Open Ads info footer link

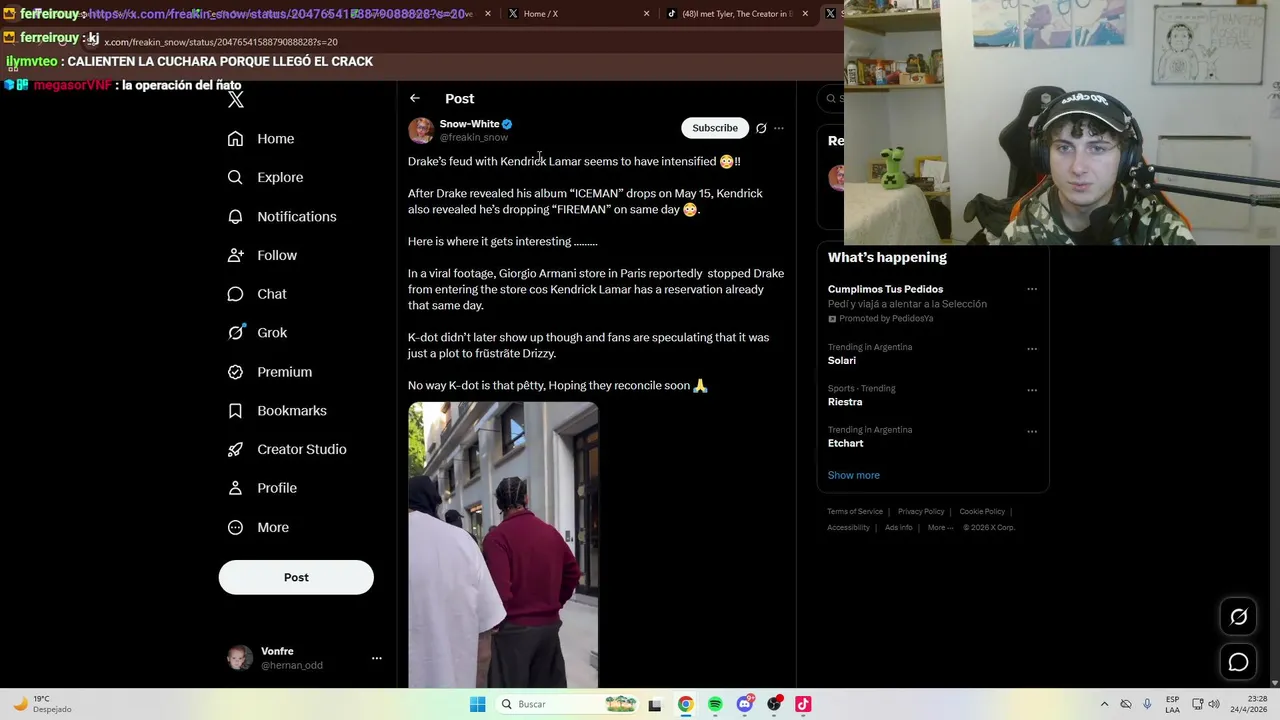pos(899,528)
